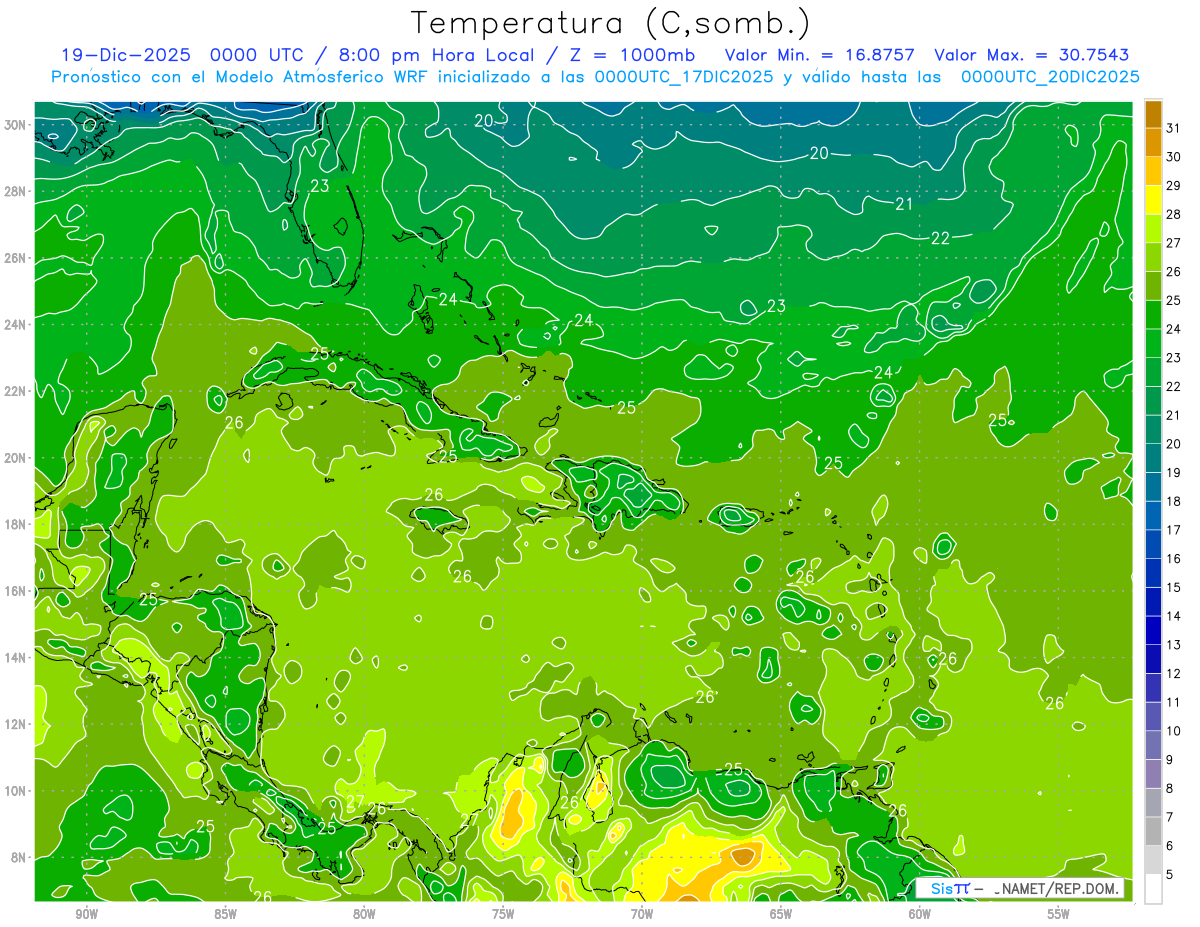
Task: Click the 55W longitude axis label
Action: point(1059,914)
